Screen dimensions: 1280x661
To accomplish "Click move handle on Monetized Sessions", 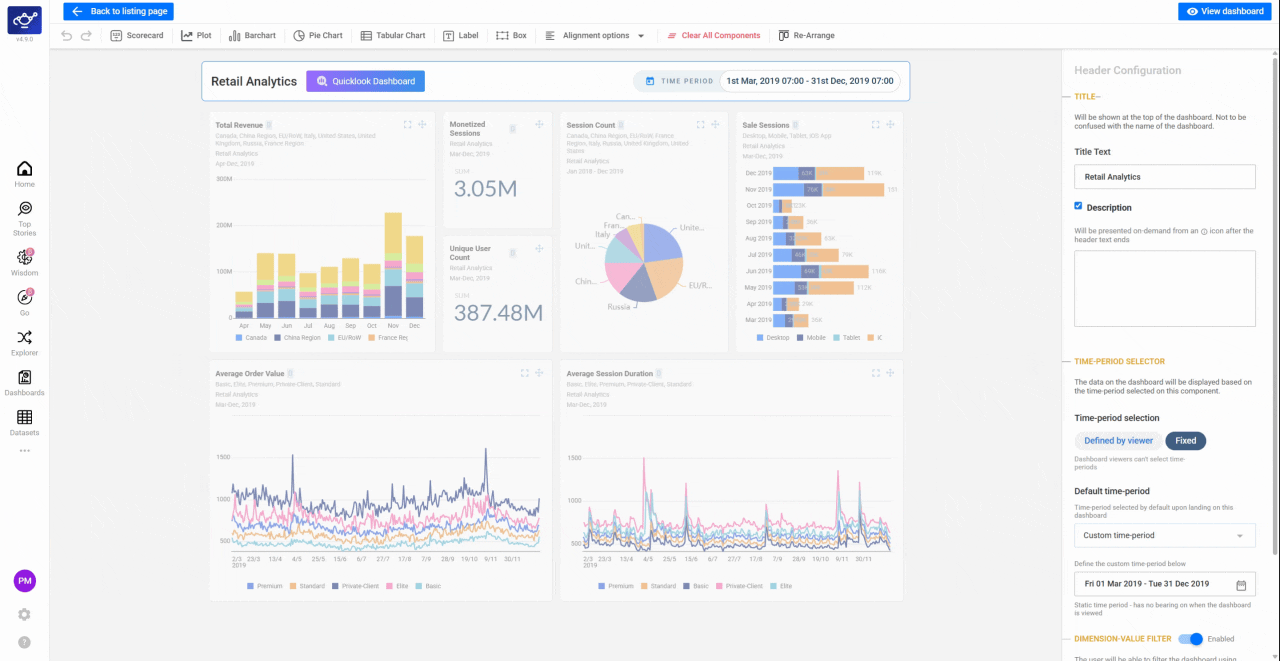I will (539, 125).
